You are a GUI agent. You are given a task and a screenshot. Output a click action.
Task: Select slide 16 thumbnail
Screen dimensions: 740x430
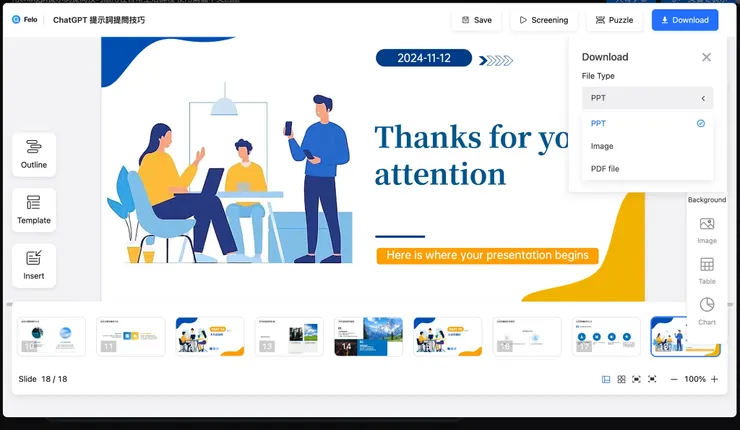pos(527,337)
